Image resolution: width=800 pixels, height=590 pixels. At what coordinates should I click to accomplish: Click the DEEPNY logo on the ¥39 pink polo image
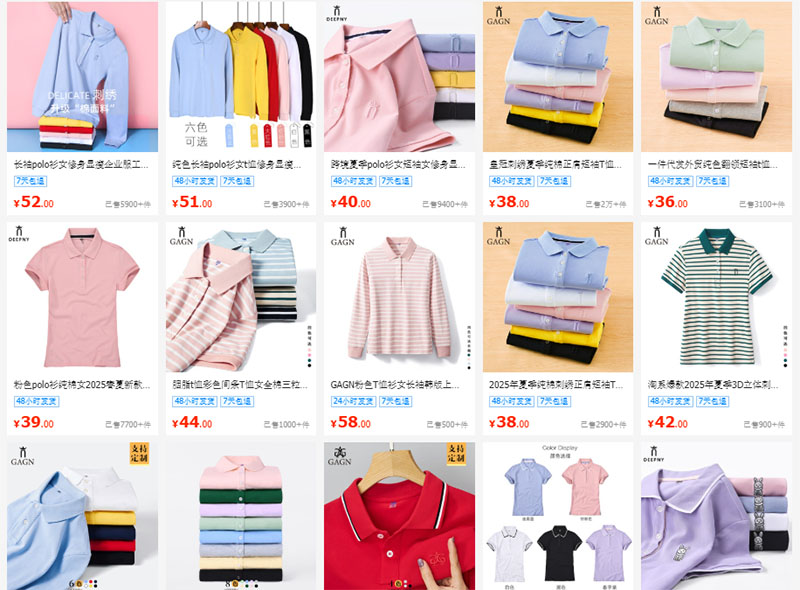[x=19, y=233]
